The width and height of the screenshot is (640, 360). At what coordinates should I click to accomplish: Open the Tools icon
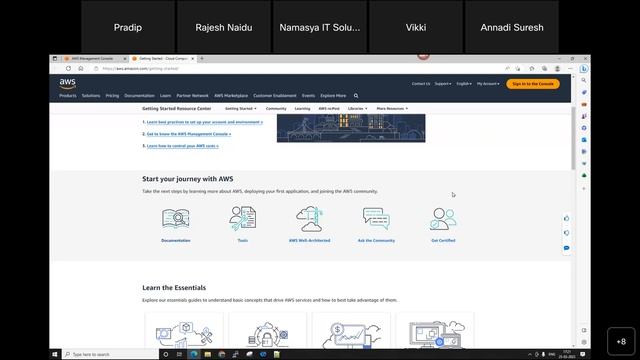pyautogui.click(x=242, y=218)
